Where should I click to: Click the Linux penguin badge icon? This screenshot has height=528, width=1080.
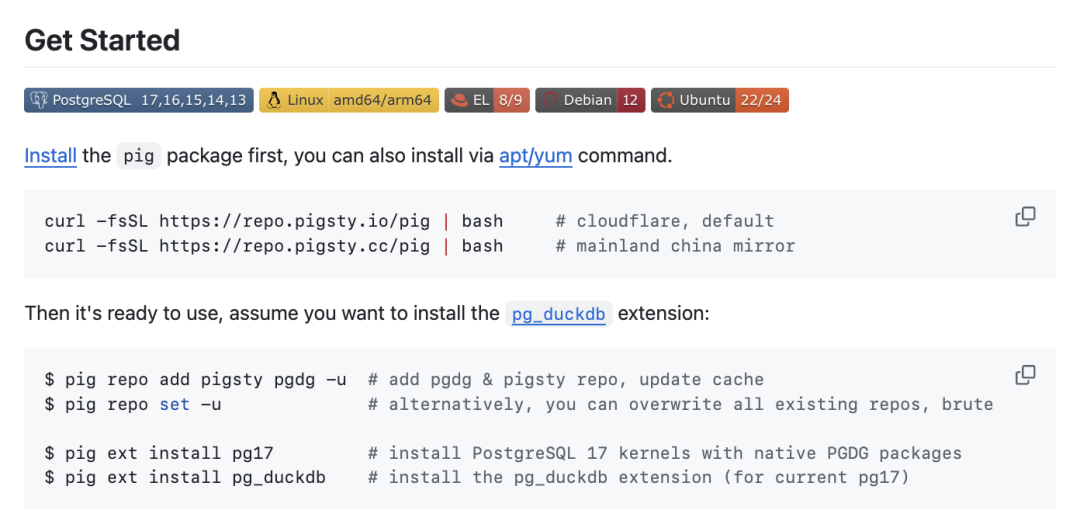(x=273, y=100)
